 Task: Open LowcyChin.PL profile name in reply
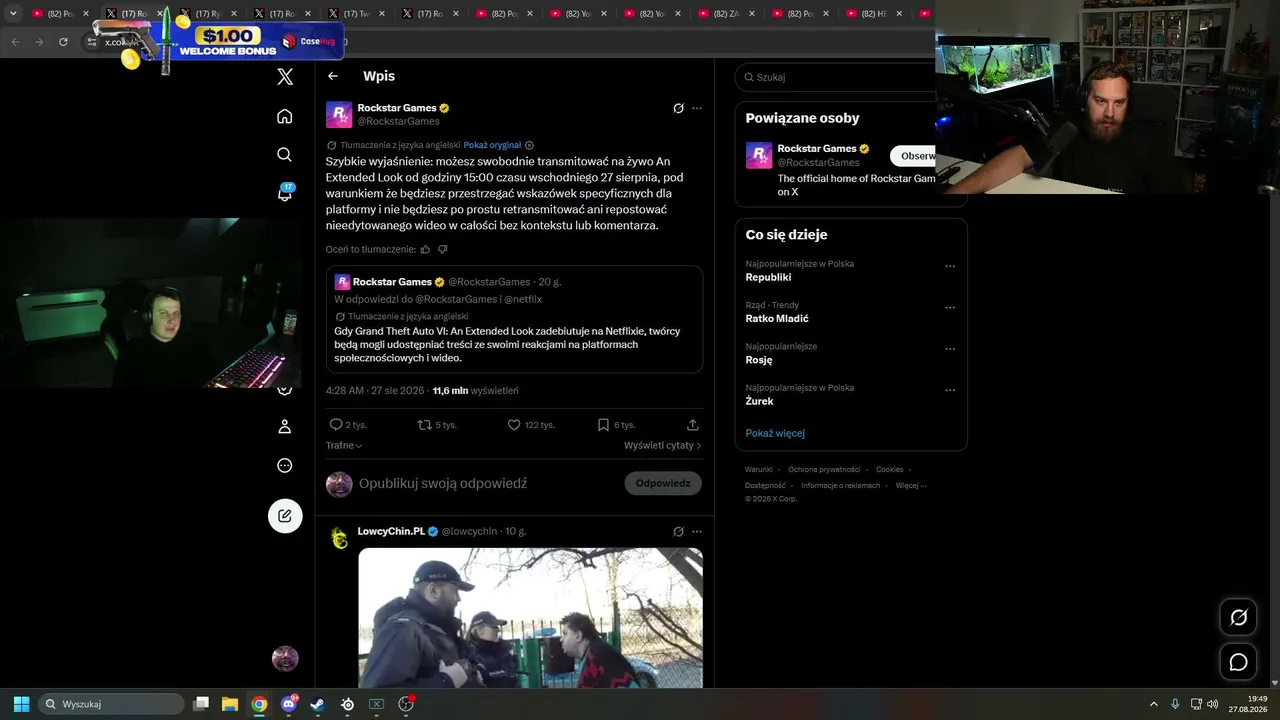point(391,531)
